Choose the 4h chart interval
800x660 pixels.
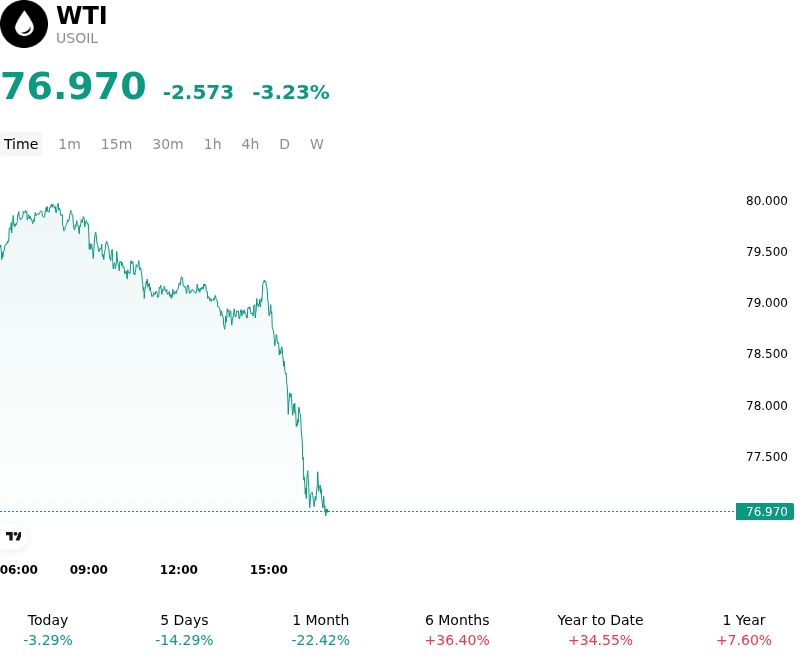250,144
